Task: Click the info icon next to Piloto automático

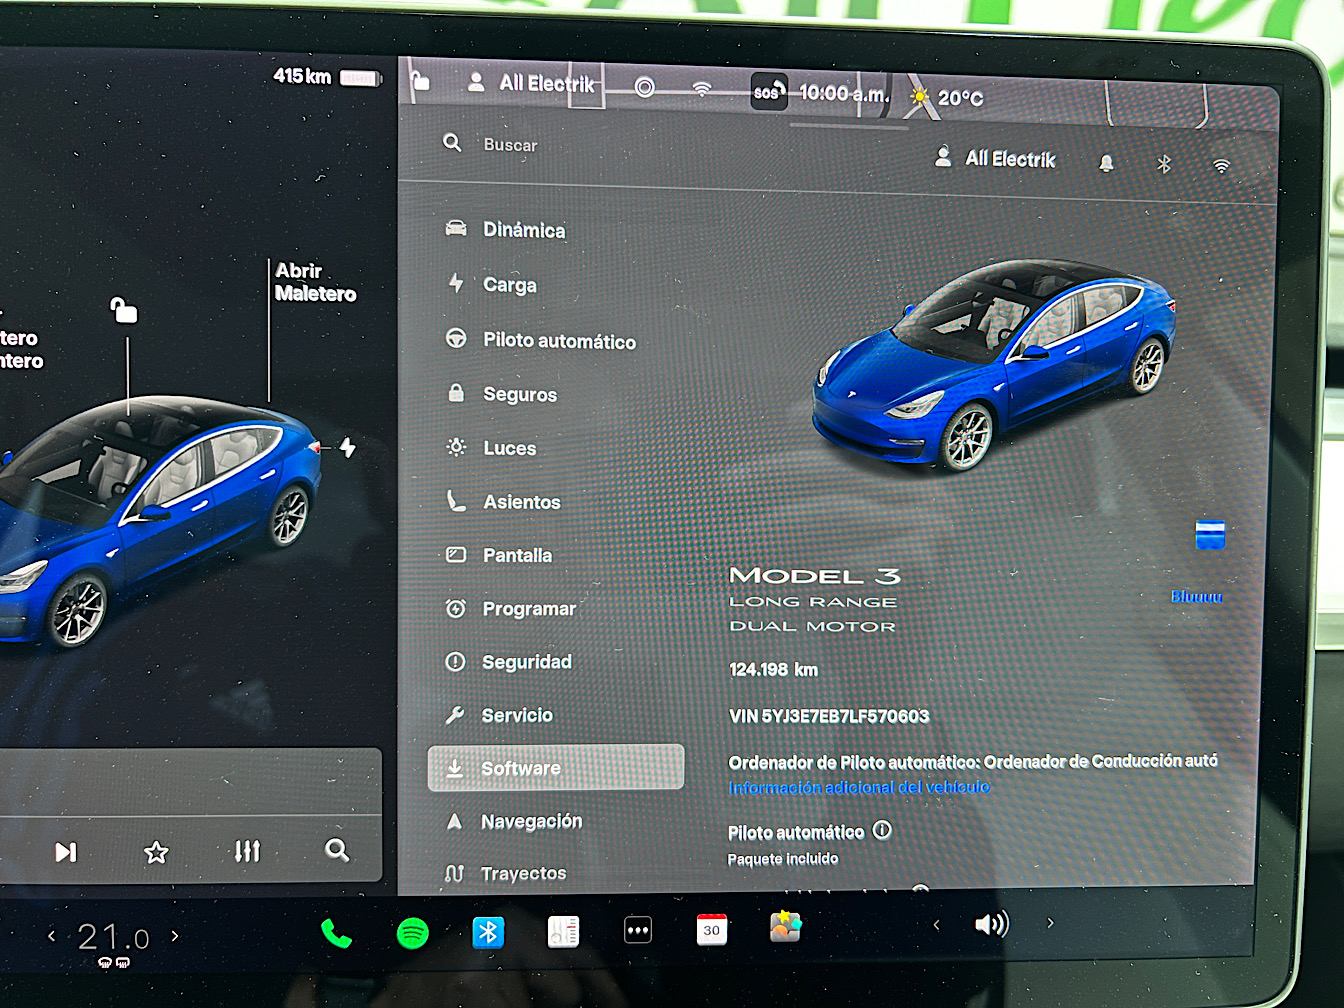Action: [882, 830]
